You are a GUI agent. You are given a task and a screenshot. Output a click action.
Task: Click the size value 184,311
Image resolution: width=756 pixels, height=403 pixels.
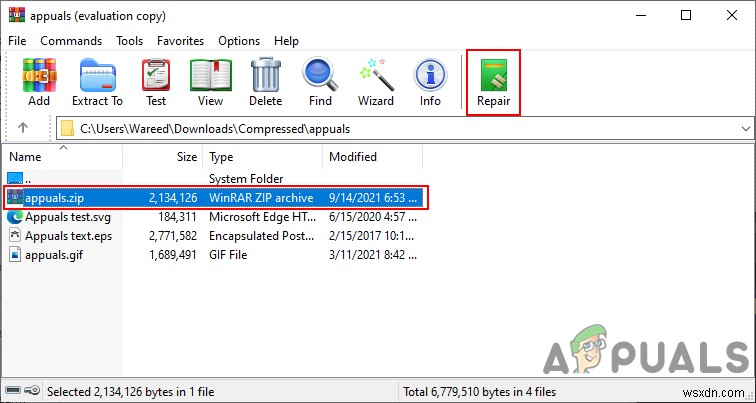[x=177, y=217]
